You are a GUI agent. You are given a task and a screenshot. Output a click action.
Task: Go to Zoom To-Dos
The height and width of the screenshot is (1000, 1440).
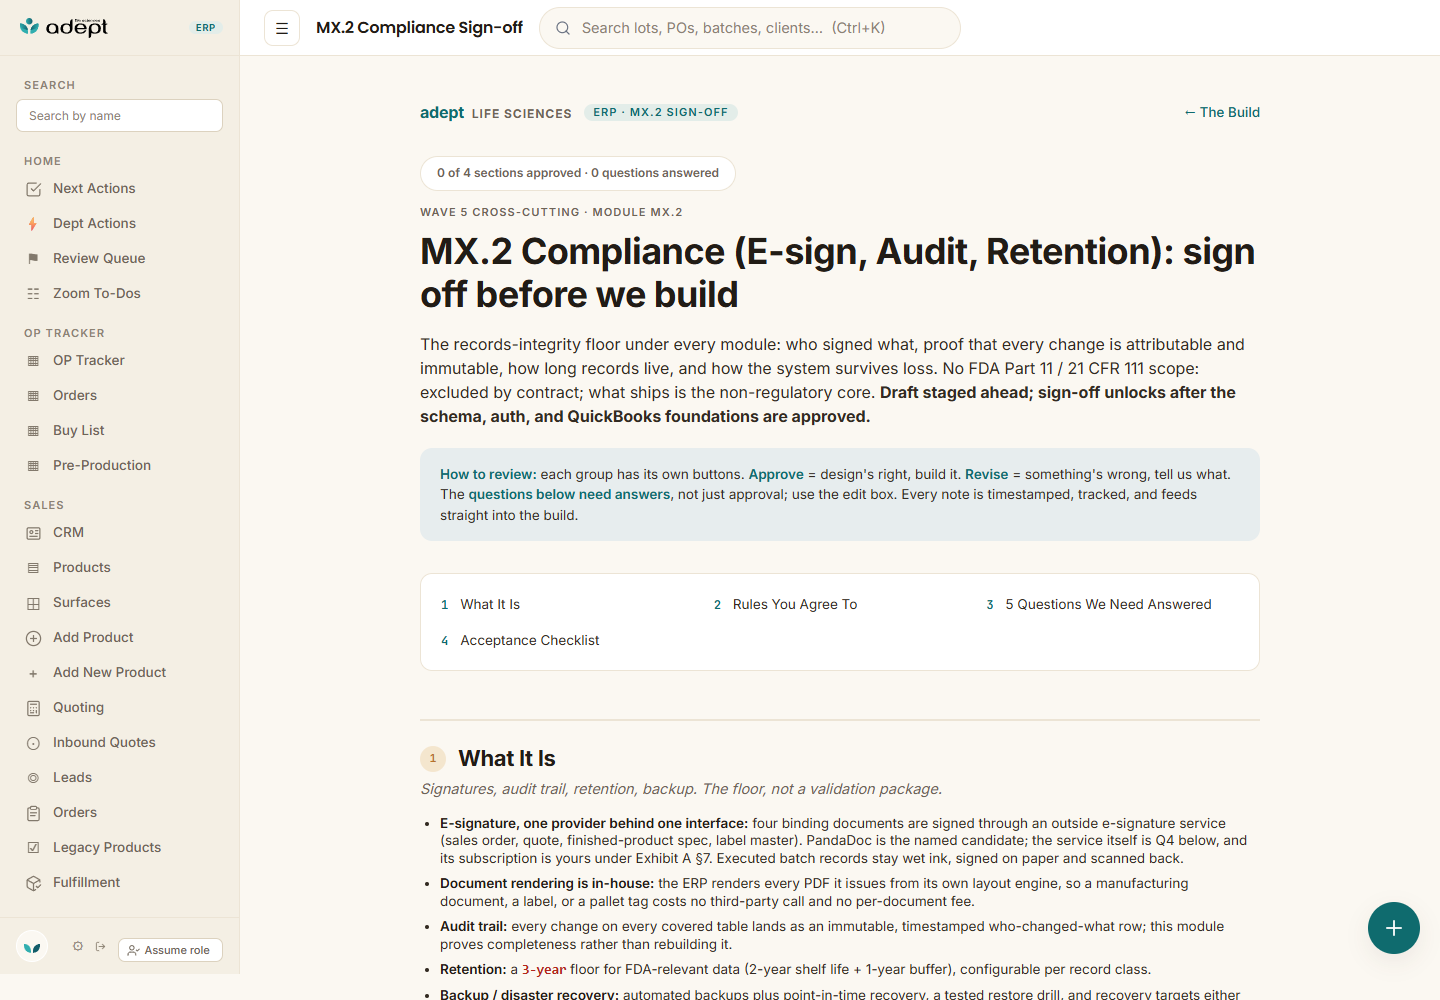tap(120, 293)
